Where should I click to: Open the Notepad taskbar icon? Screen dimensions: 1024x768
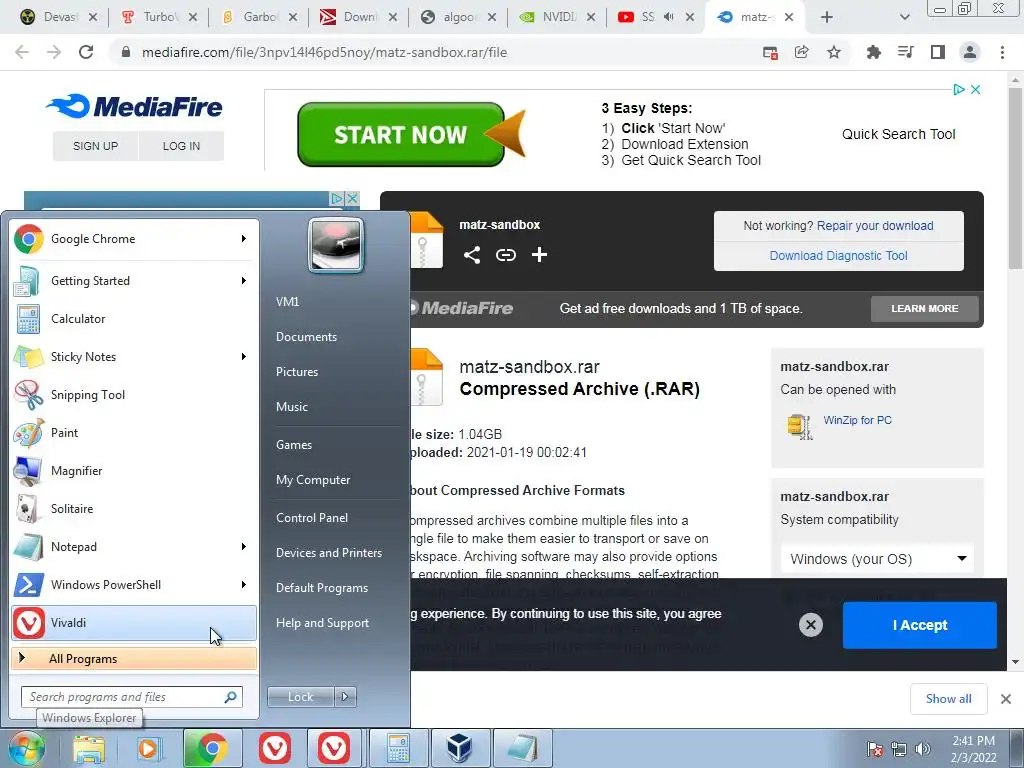coord(522,748)
